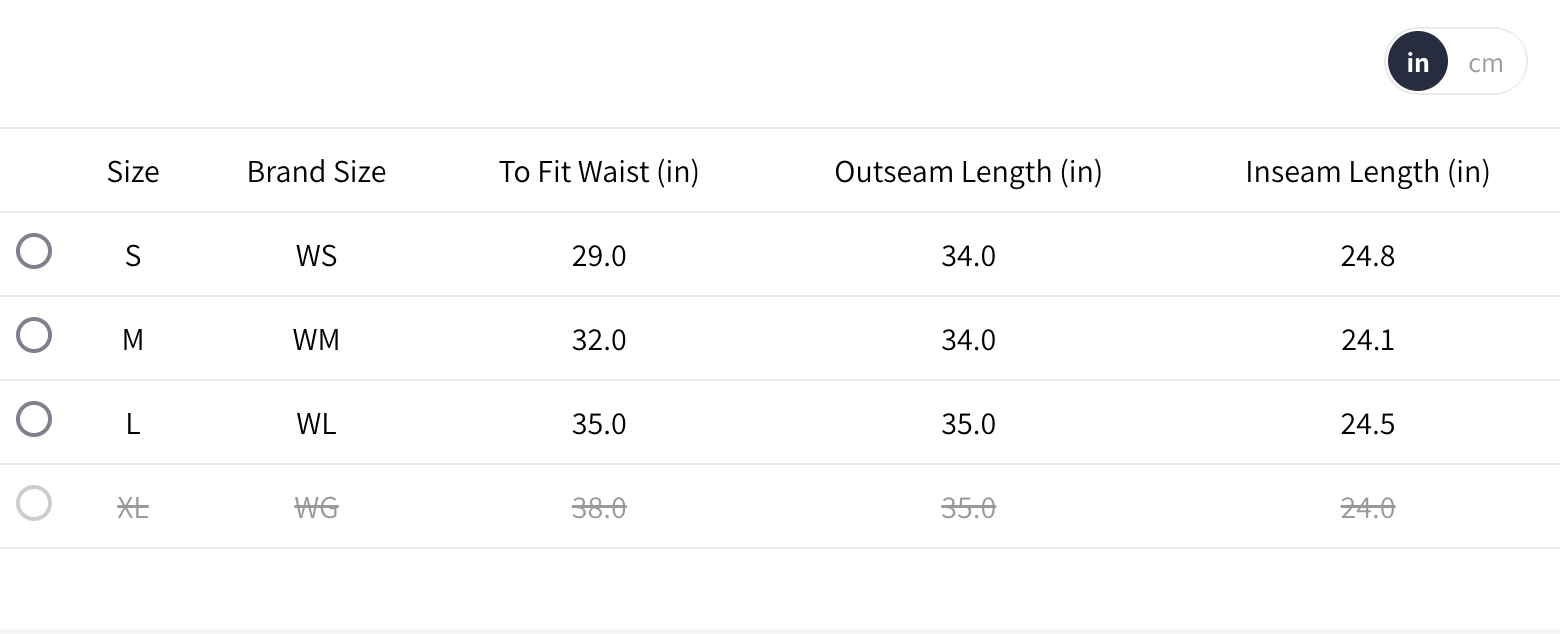Viewport: 1560px width, 634px height.
Task: Click the To Fit Waist header
Action: pos(599,172)
